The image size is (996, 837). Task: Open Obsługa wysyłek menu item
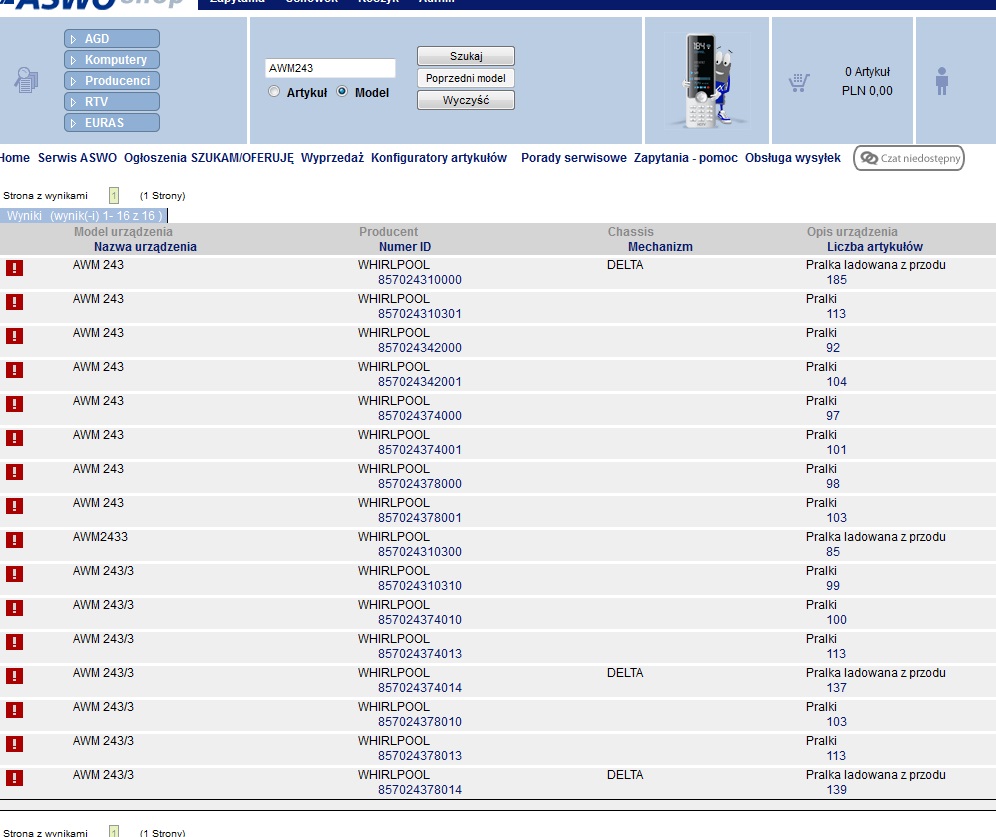point(793,157)
